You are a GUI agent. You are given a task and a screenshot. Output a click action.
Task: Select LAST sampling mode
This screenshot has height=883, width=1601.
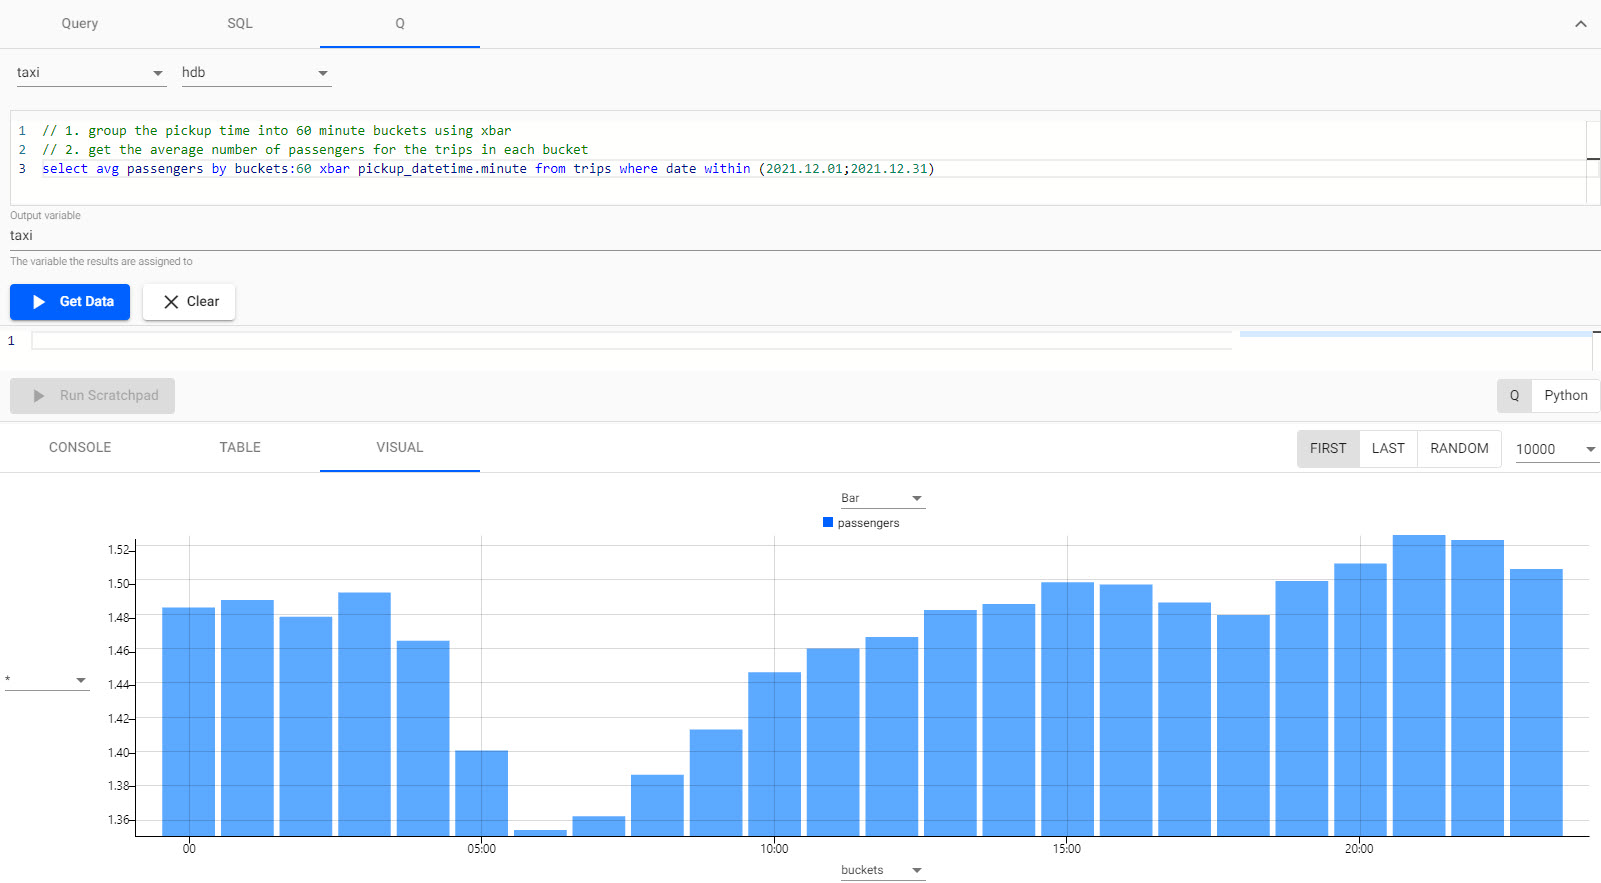pyautogui.click(x=1388, y=449)
